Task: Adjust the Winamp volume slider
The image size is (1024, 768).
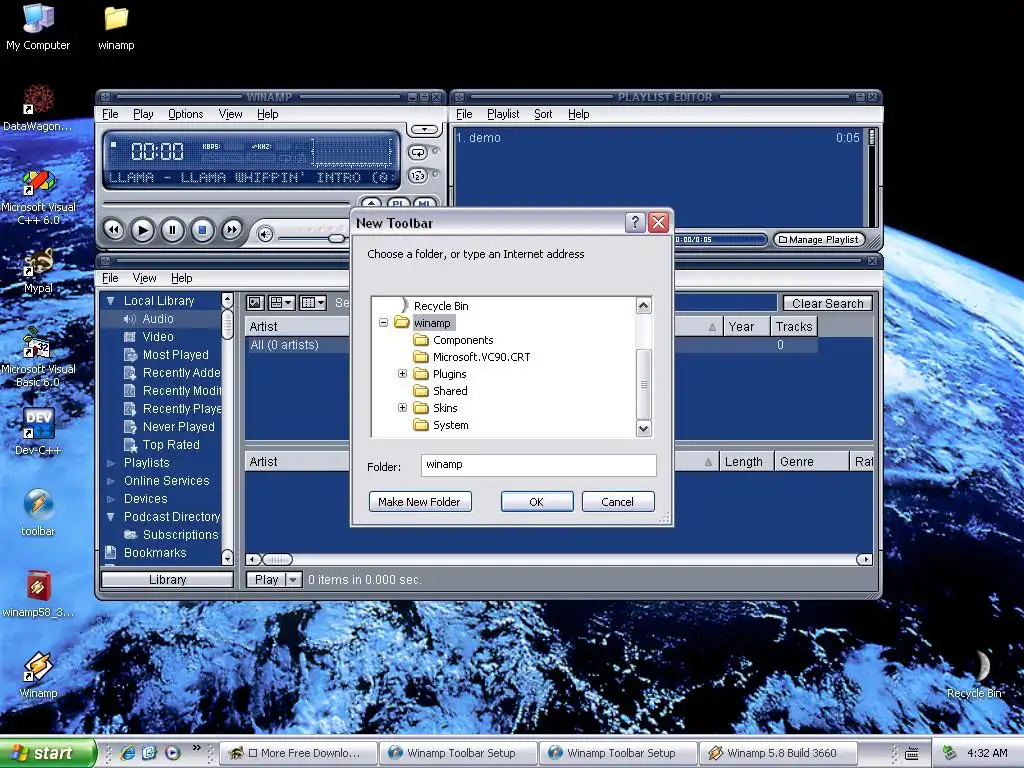Action: point(336,238)
